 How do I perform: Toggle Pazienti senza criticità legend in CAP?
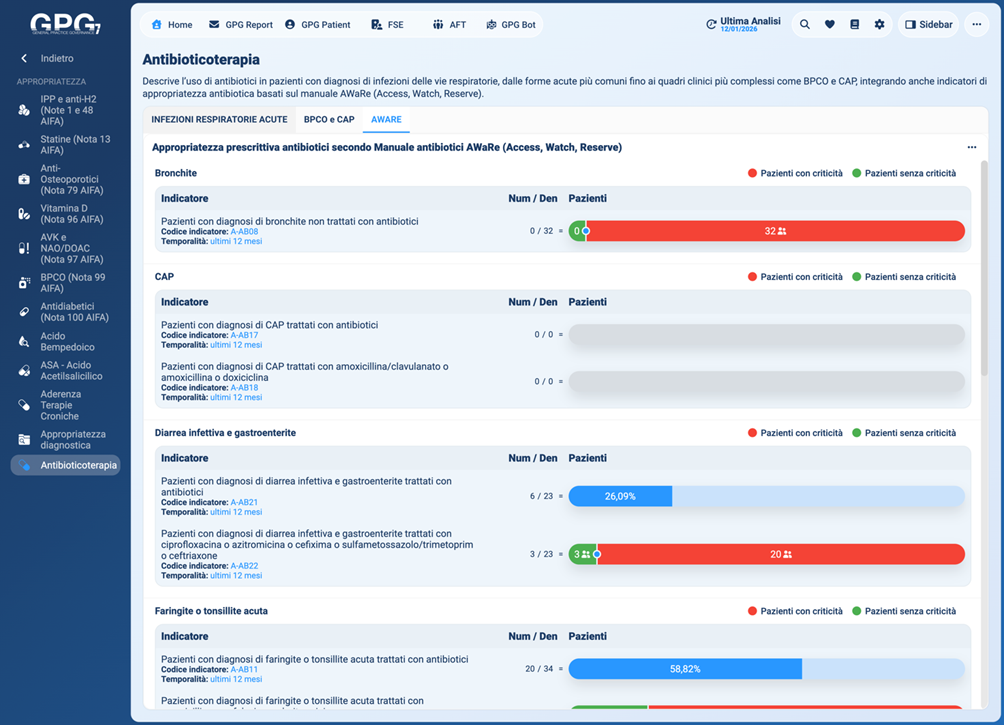[903, 277]
